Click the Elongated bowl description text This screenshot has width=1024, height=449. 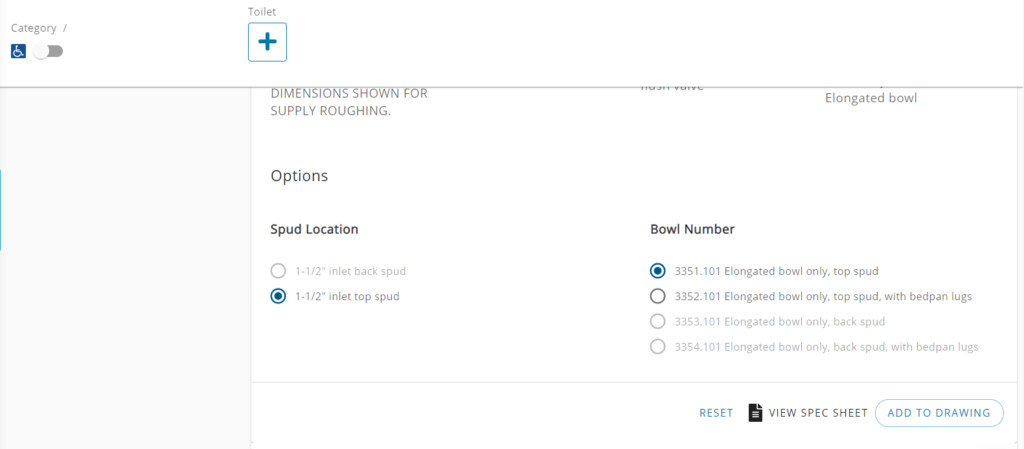871,99
